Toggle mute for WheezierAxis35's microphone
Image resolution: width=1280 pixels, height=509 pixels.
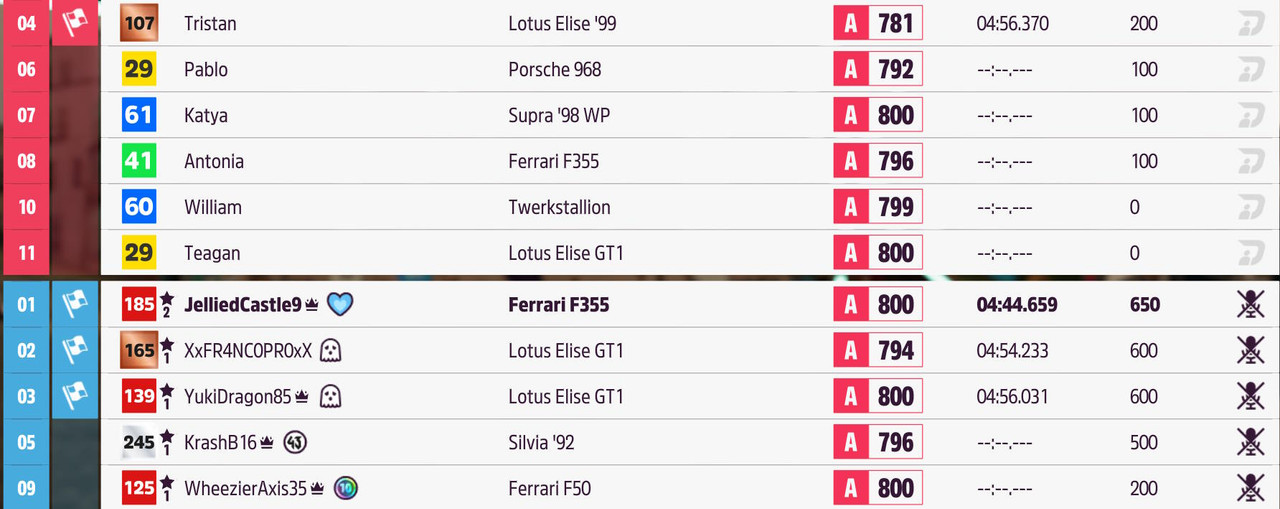click(x=1250, y=488)
